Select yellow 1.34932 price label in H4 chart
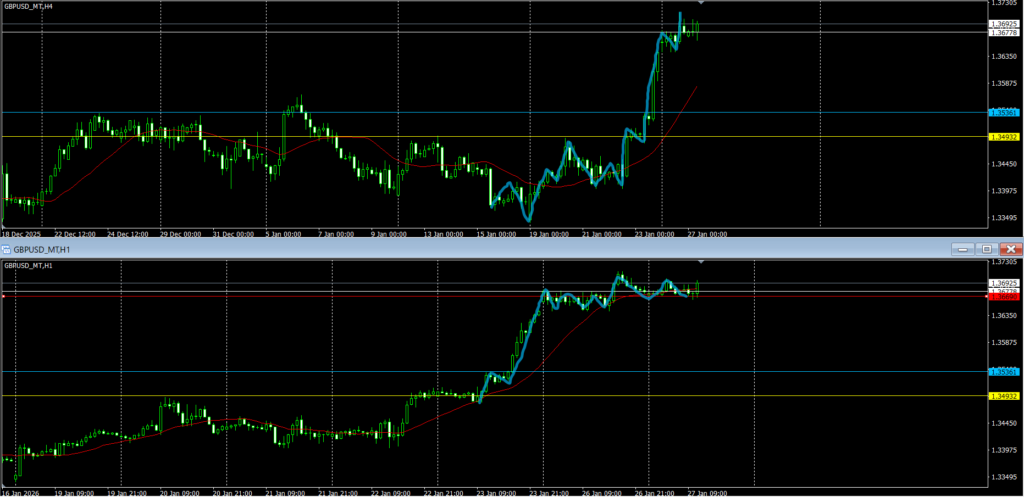 tap(1003, 137)
